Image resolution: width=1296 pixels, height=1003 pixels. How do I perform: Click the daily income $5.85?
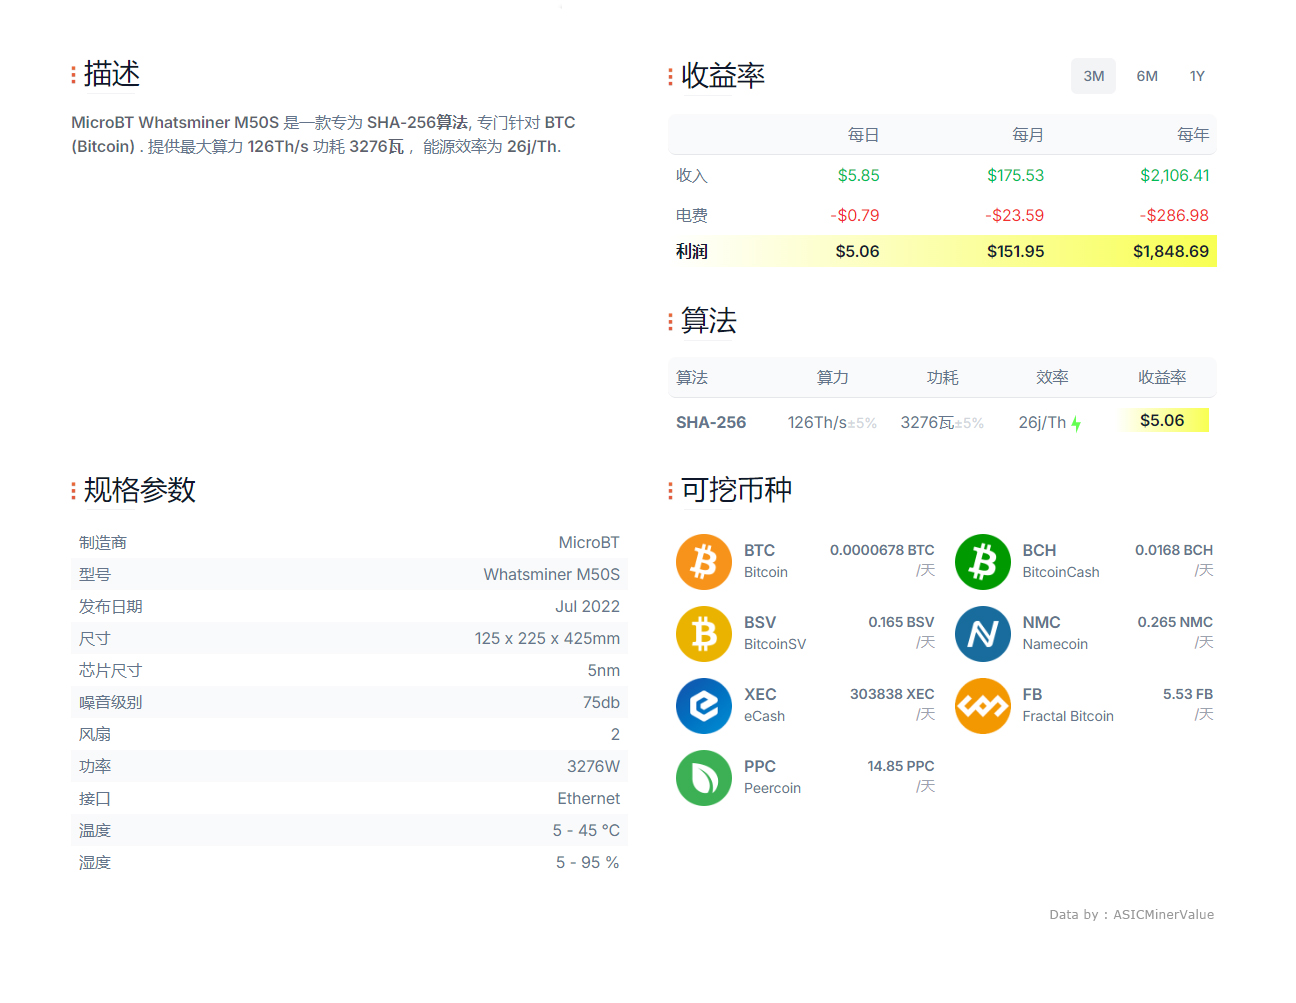pyautogui.click(x=858, y=175)
